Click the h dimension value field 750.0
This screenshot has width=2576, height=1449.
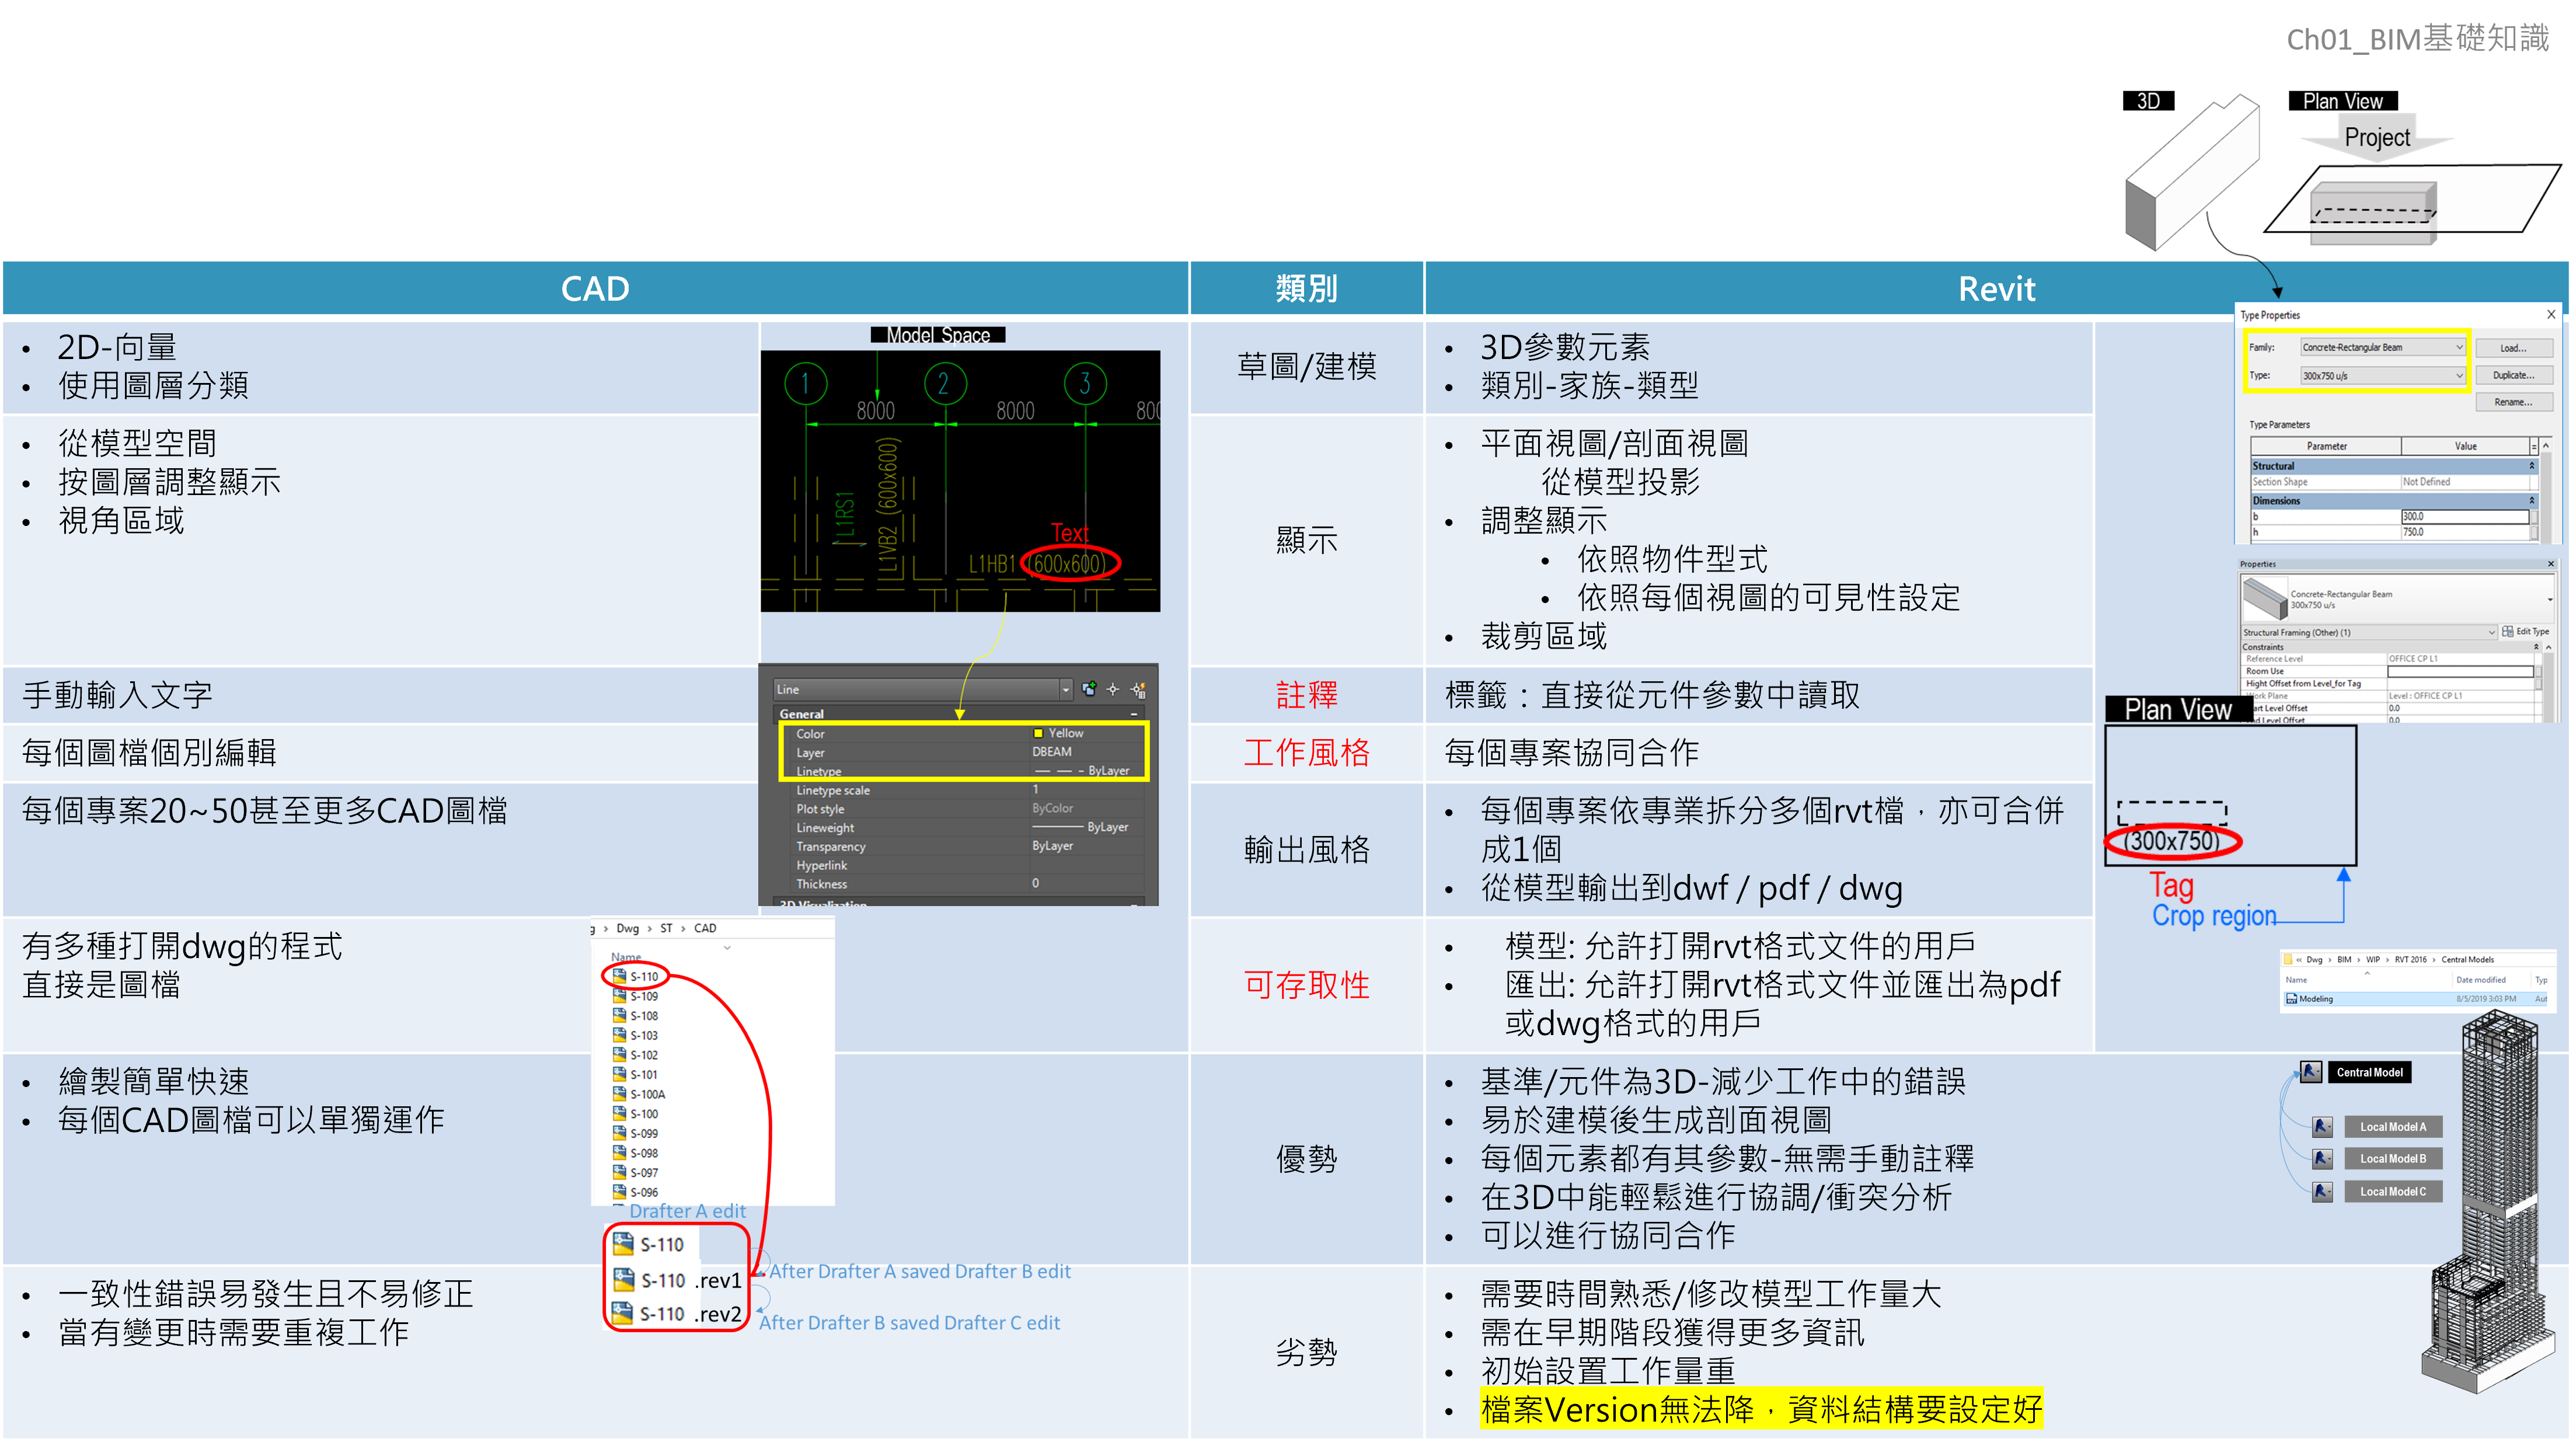click(x=2465, y=532)
